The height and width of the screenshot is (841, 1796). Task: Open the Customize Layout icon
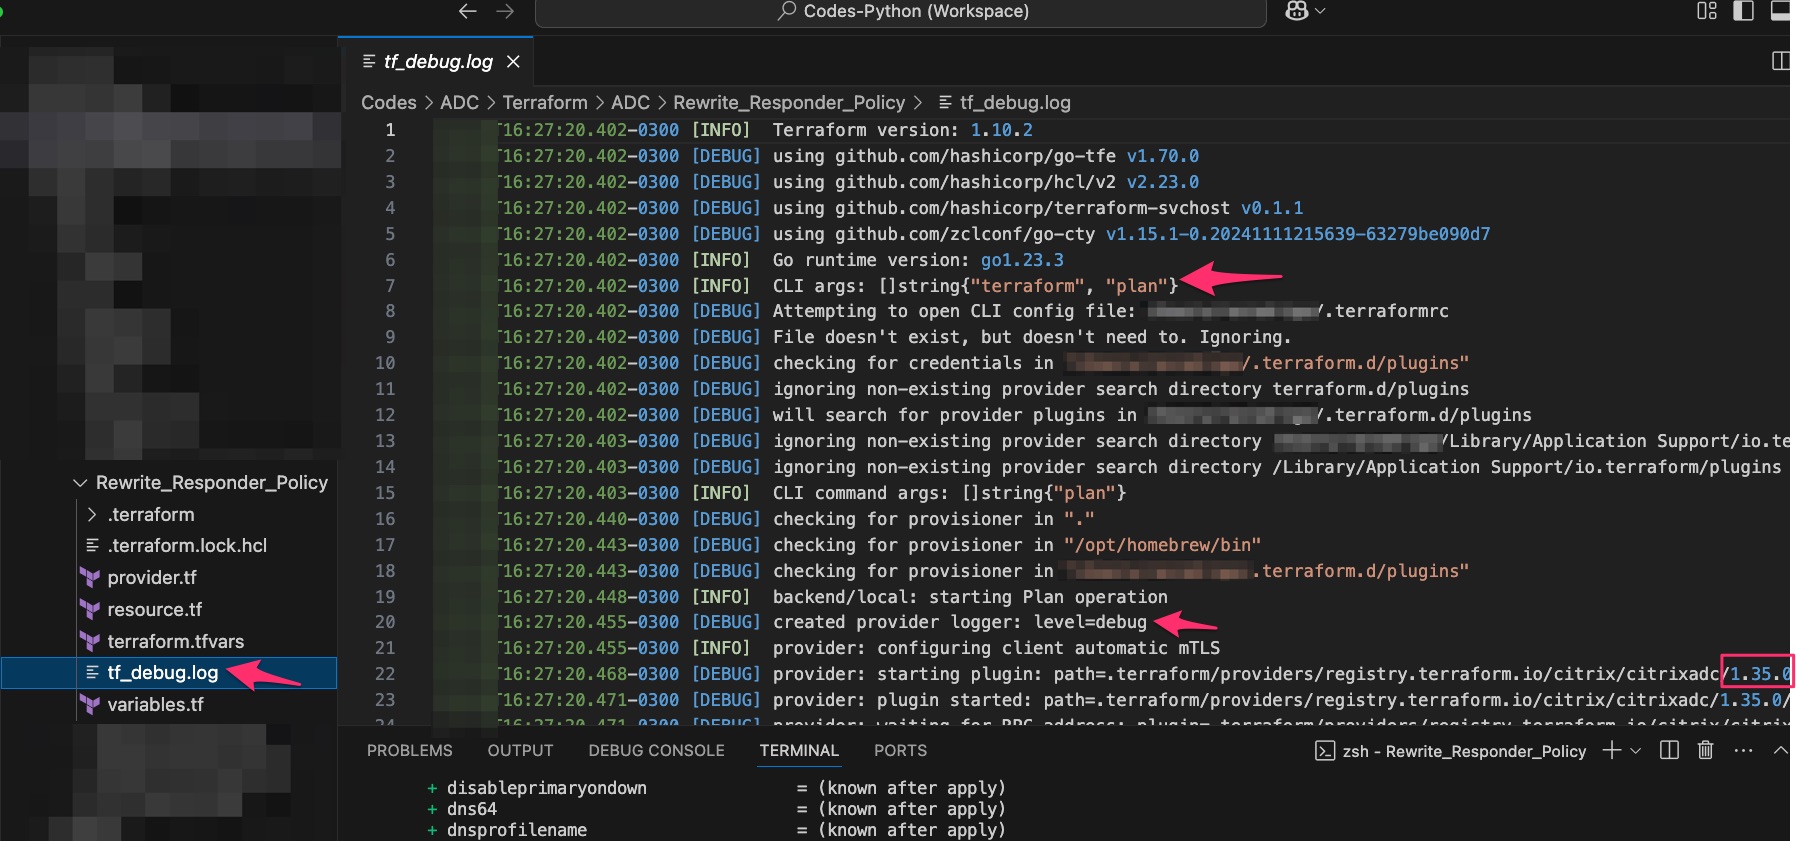click(x=1707, y=11)
